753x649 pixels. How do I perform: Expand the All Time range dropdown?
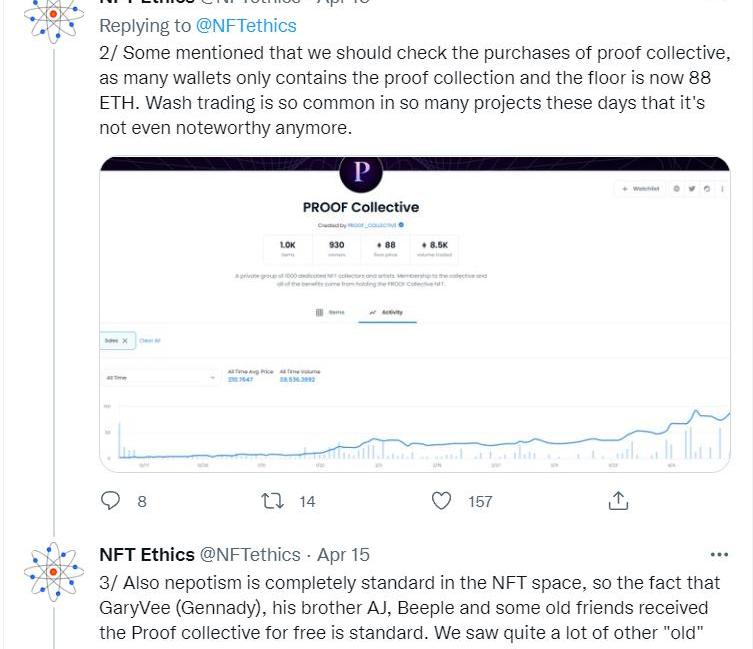tap(160, 378)
